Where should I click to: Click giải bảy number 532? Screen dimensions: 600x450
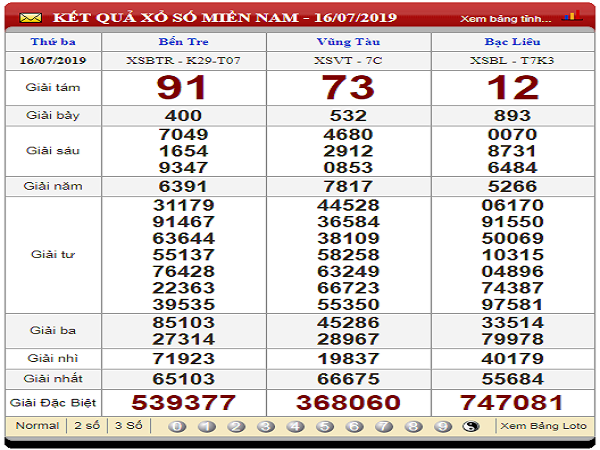[x=348, y=116]
